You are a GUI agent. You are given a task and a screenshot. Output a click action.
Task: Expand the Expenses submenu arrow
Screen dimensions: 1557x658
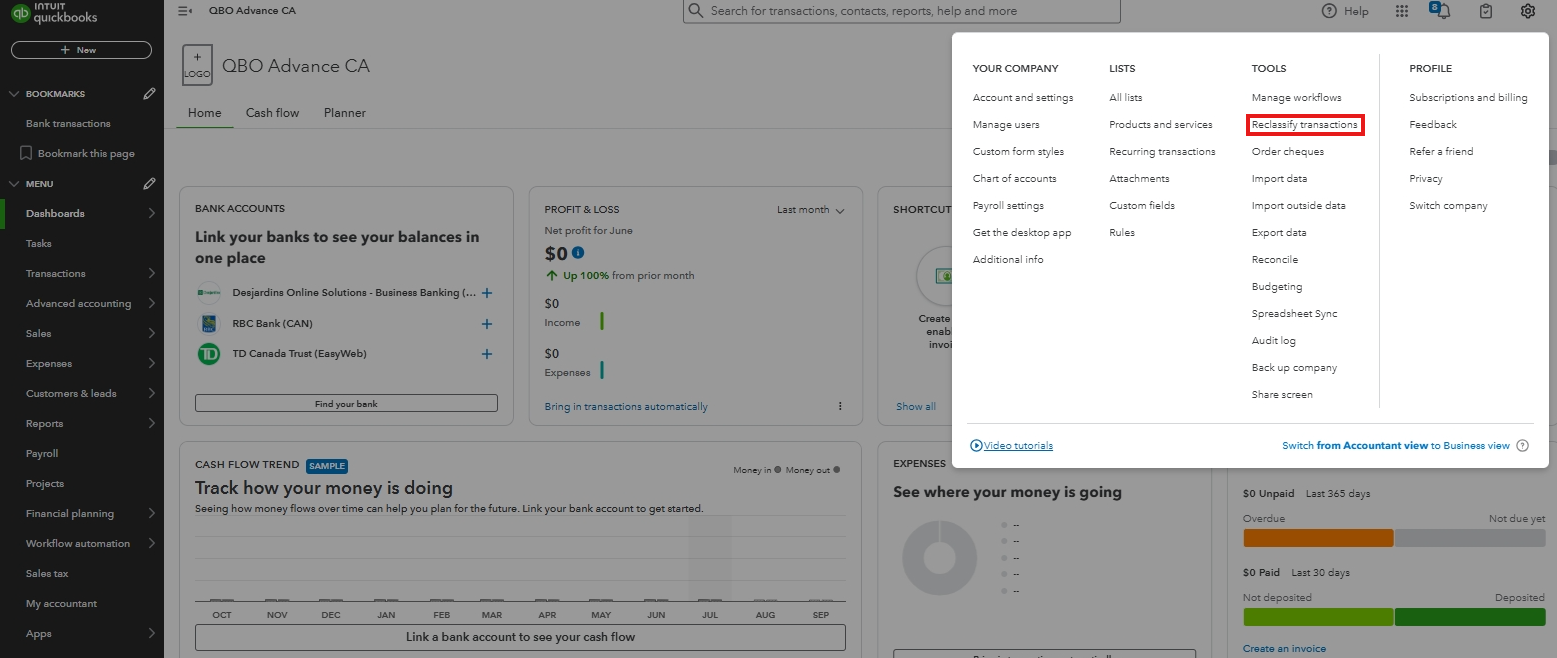(151, 363)
